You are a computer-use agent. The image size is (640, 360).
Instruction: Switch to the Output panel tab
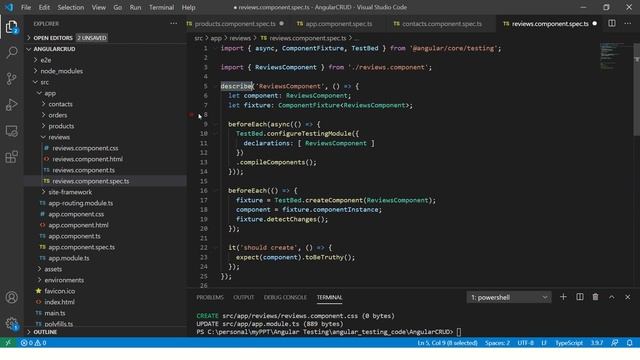coord(244,298)
